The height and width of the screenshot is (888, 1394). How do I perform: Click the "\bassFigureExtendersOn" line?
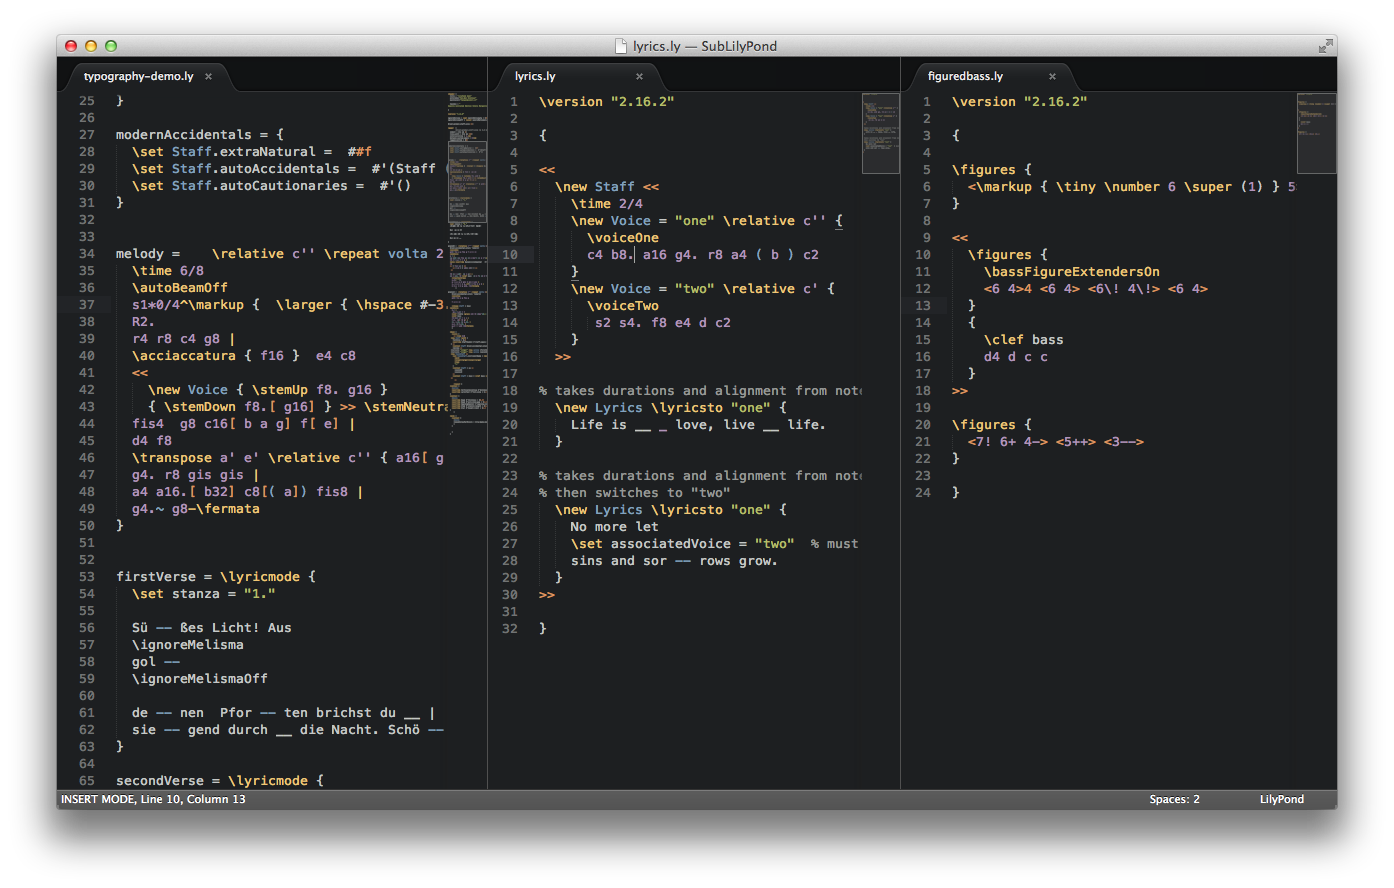point(1072,272)
